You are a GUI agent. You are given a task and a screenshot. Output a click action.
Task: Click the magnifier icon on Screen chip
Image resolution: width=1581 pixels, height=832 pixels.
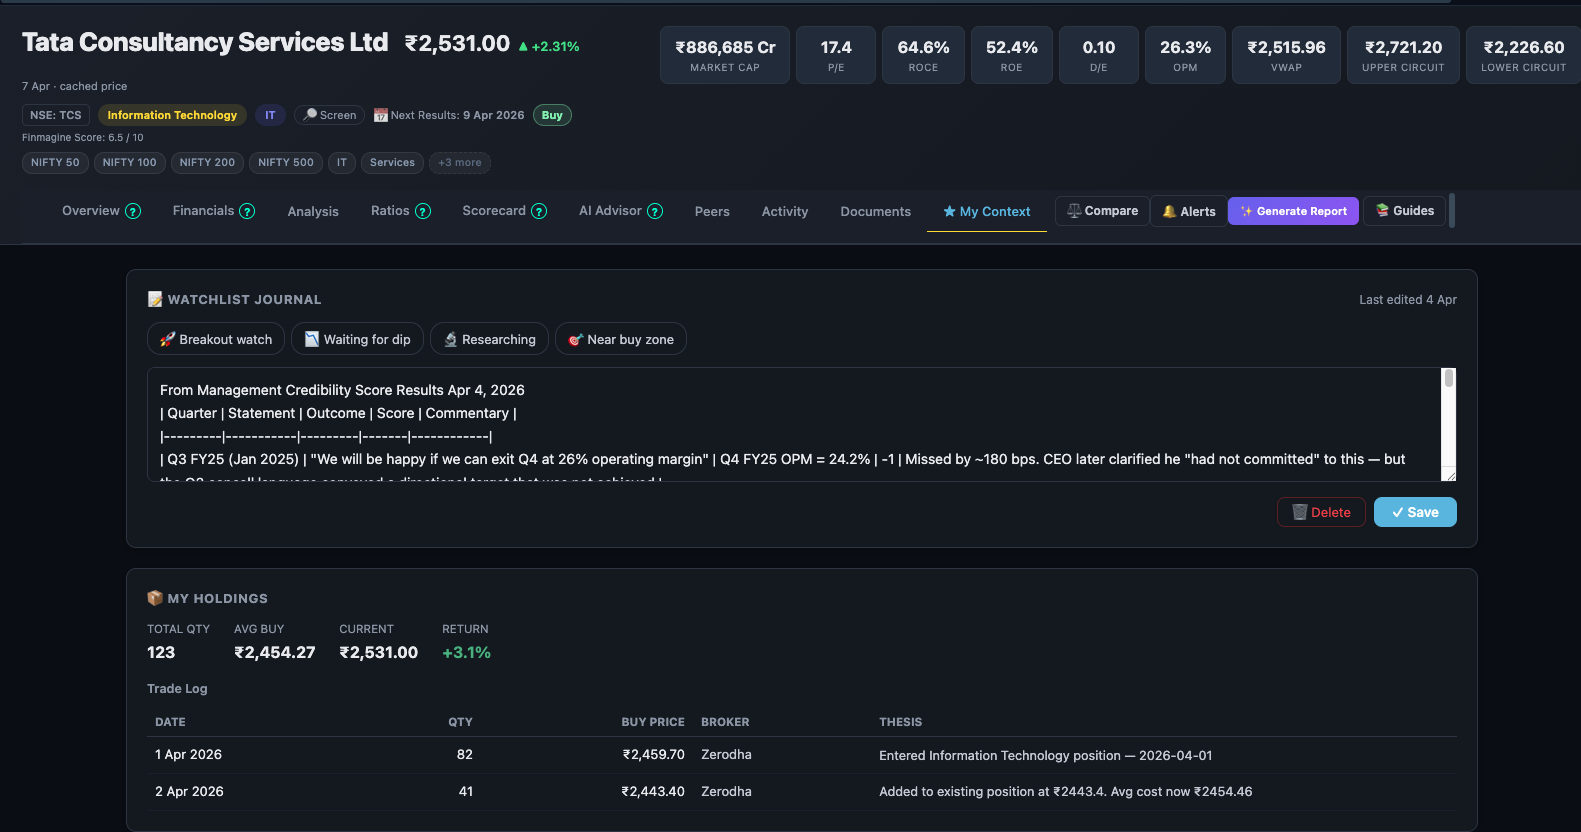pyautogui.click(x=310, y=115)
